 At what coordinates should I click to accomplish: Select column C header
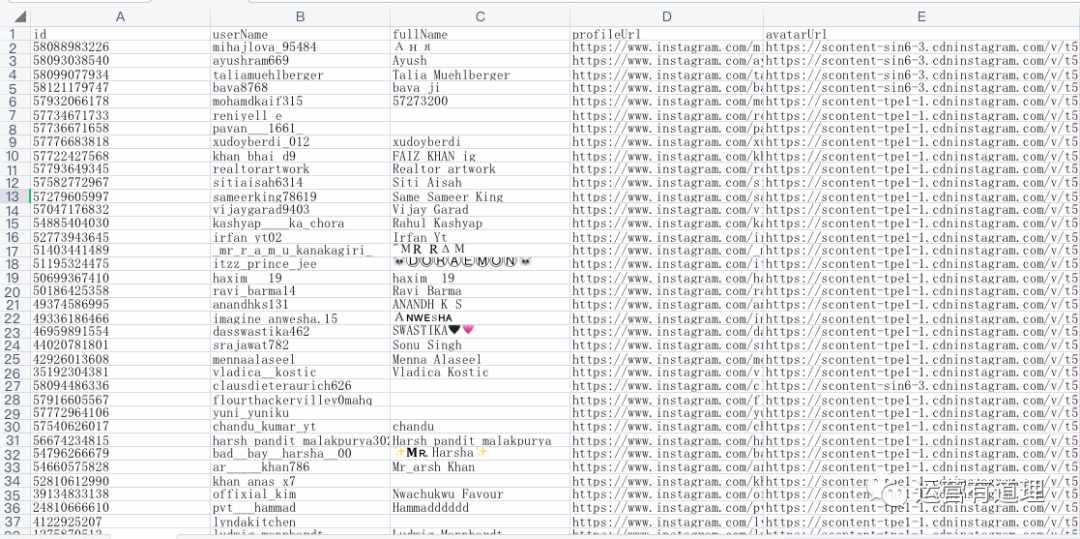(x=480, y=17)
